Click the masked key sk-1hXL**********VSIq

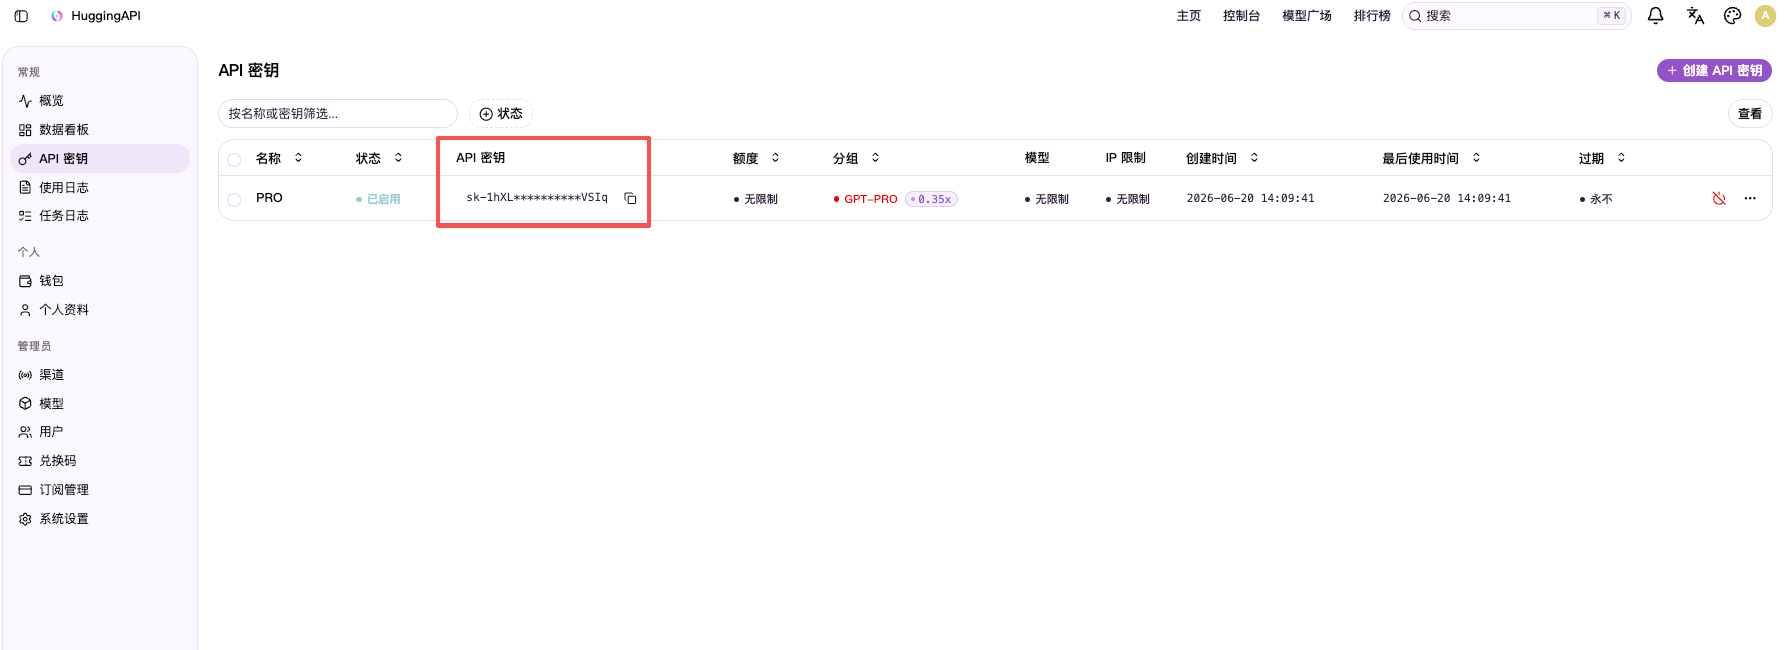tap(537, 198)
